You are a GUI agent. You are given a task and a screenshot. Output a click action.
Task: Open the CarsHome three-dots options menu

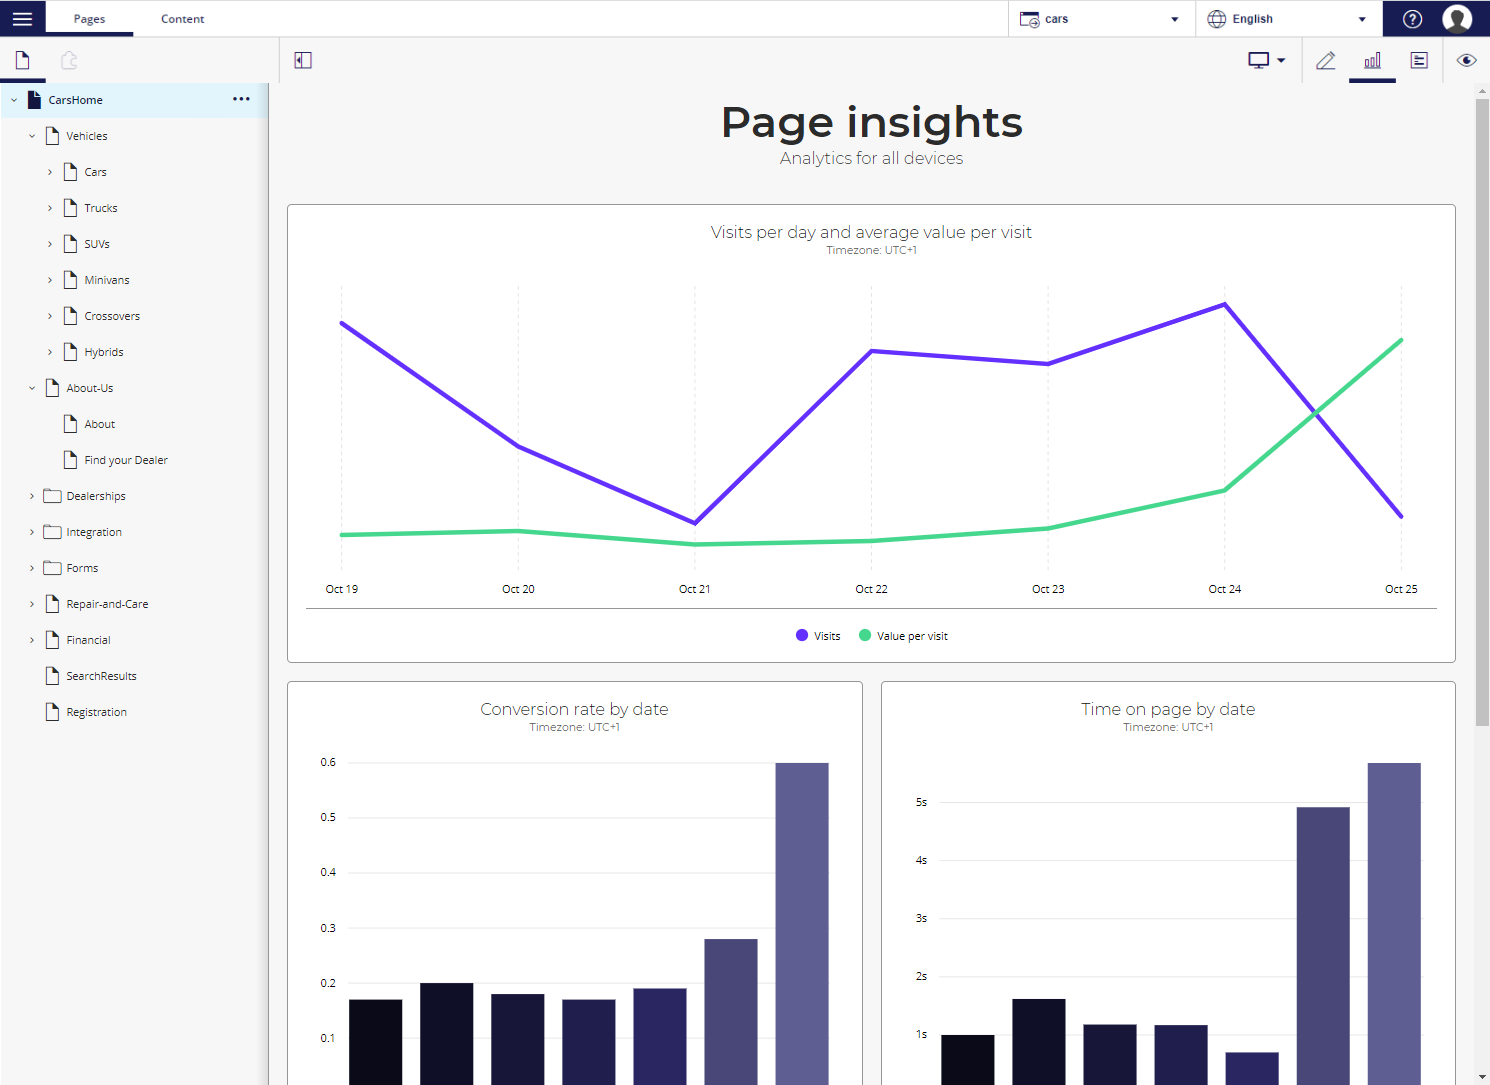[241, 99]
